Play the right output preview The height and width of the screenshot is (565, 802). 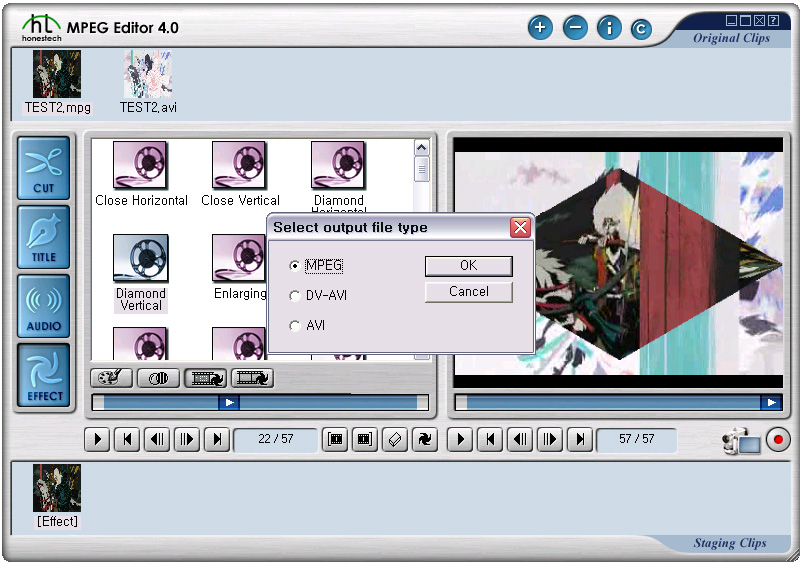(x=460, y=439)
